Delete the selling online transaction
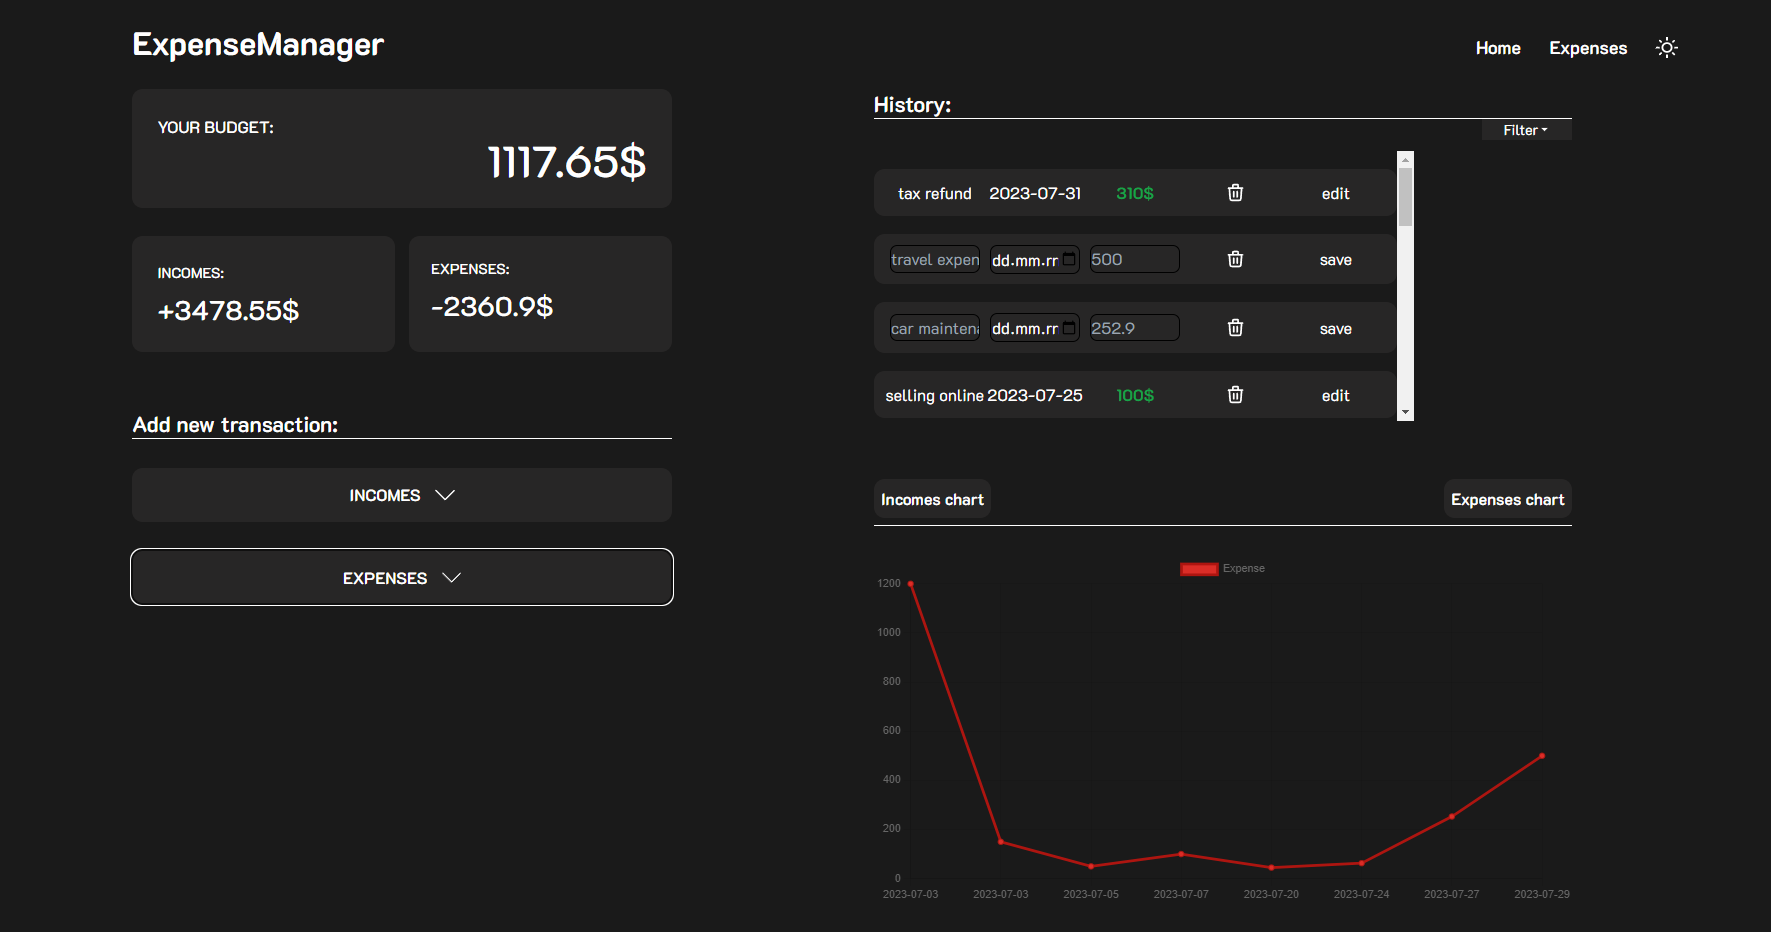The image size is (1771, 932). pos(1235,395)
